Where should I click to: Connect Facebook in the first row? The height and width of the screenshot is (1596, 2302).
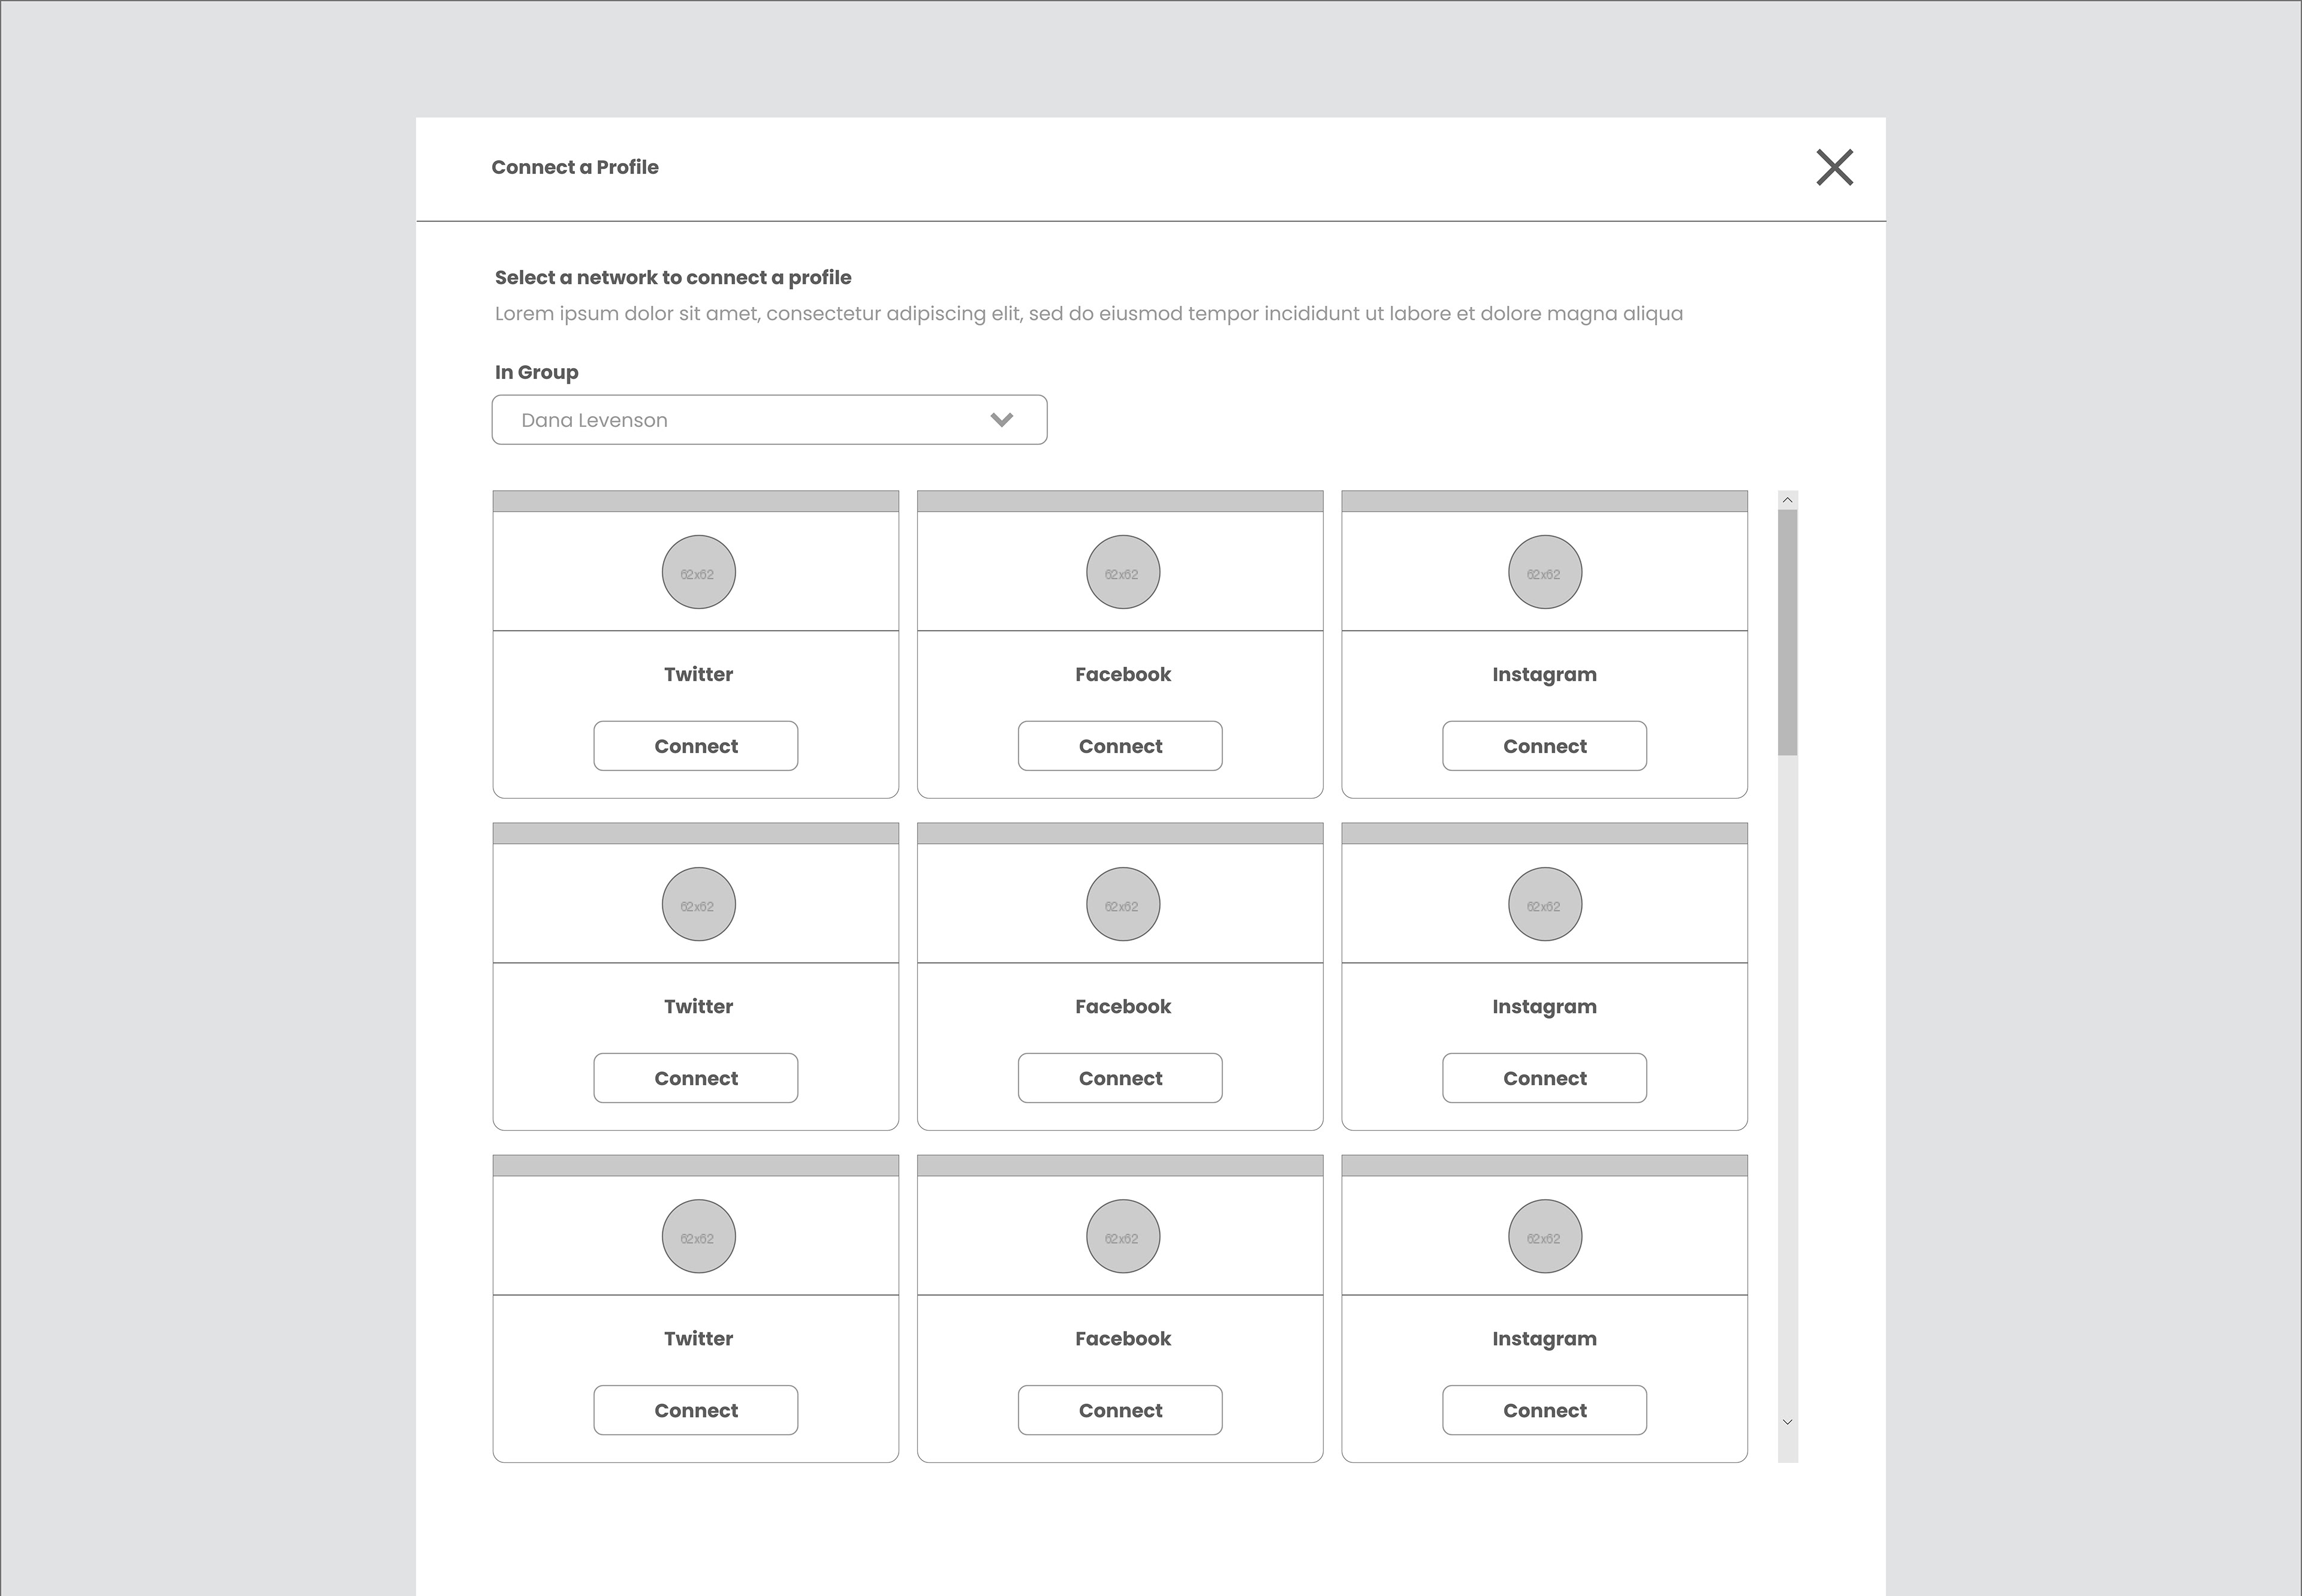pyautogui.click(x=1120, y=746)
